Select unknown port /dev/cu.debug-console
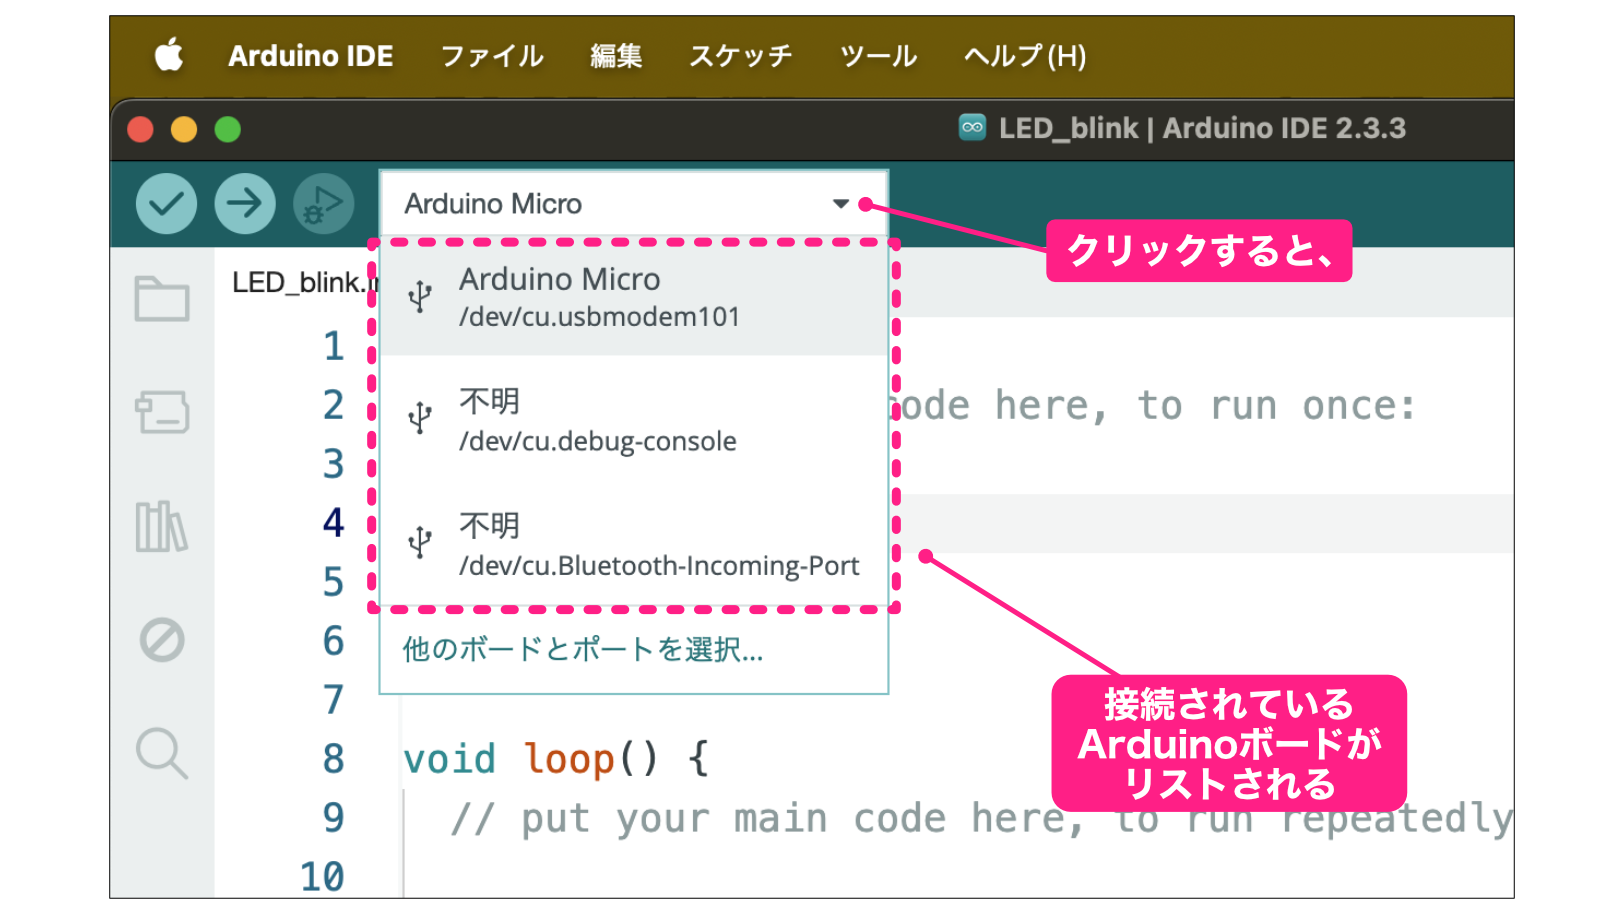1624x914 pixels. coord(634,420)
